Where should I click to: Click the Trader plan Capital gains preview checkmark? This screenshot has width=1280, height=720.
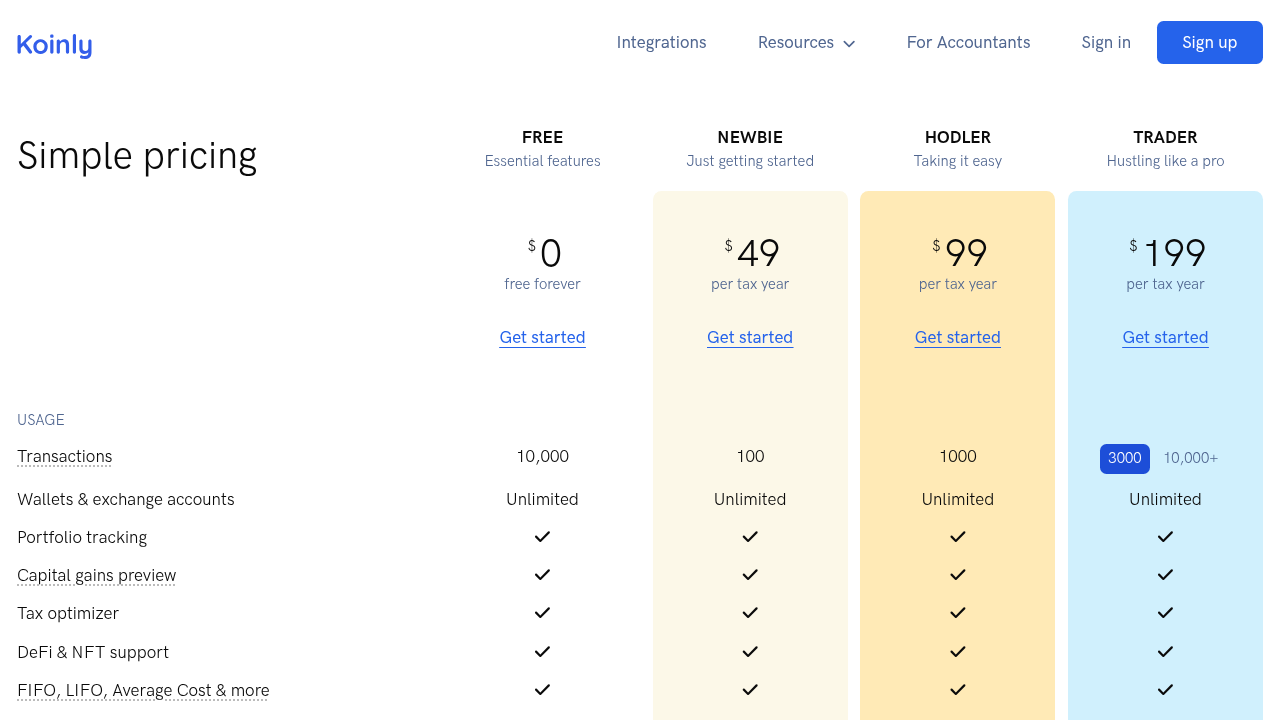[1165, 575]
